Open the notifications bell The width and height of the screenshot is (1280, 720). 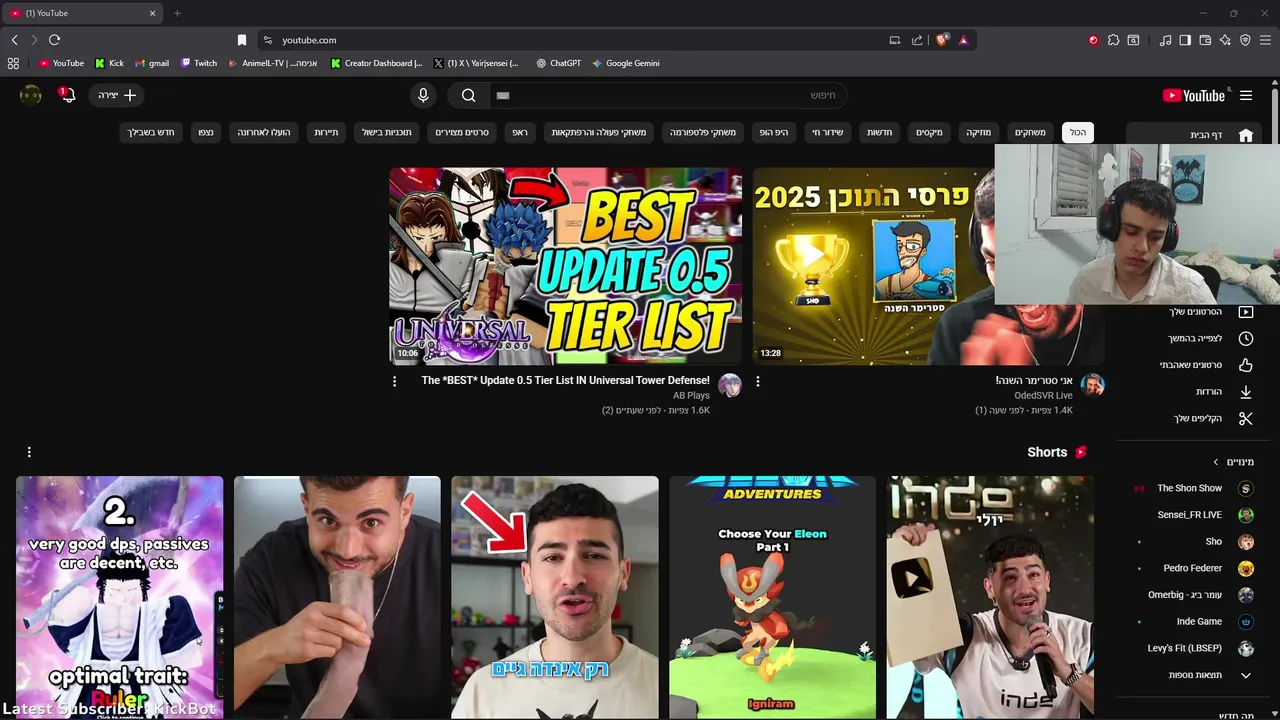67,95
